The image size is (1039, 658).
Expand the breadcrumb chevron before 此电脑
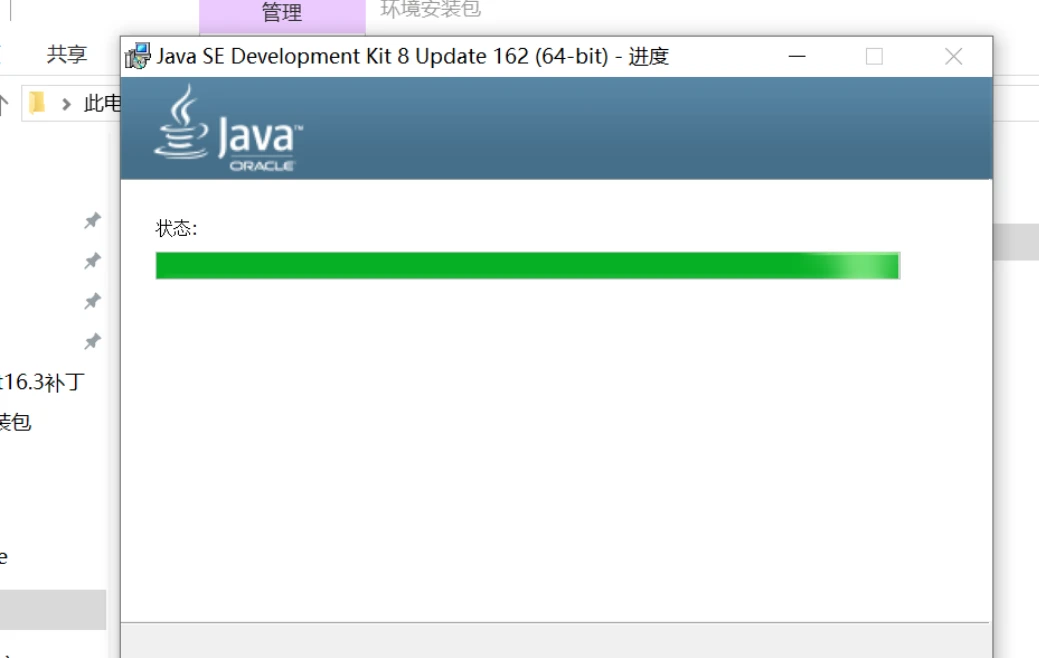coord(66,104)
